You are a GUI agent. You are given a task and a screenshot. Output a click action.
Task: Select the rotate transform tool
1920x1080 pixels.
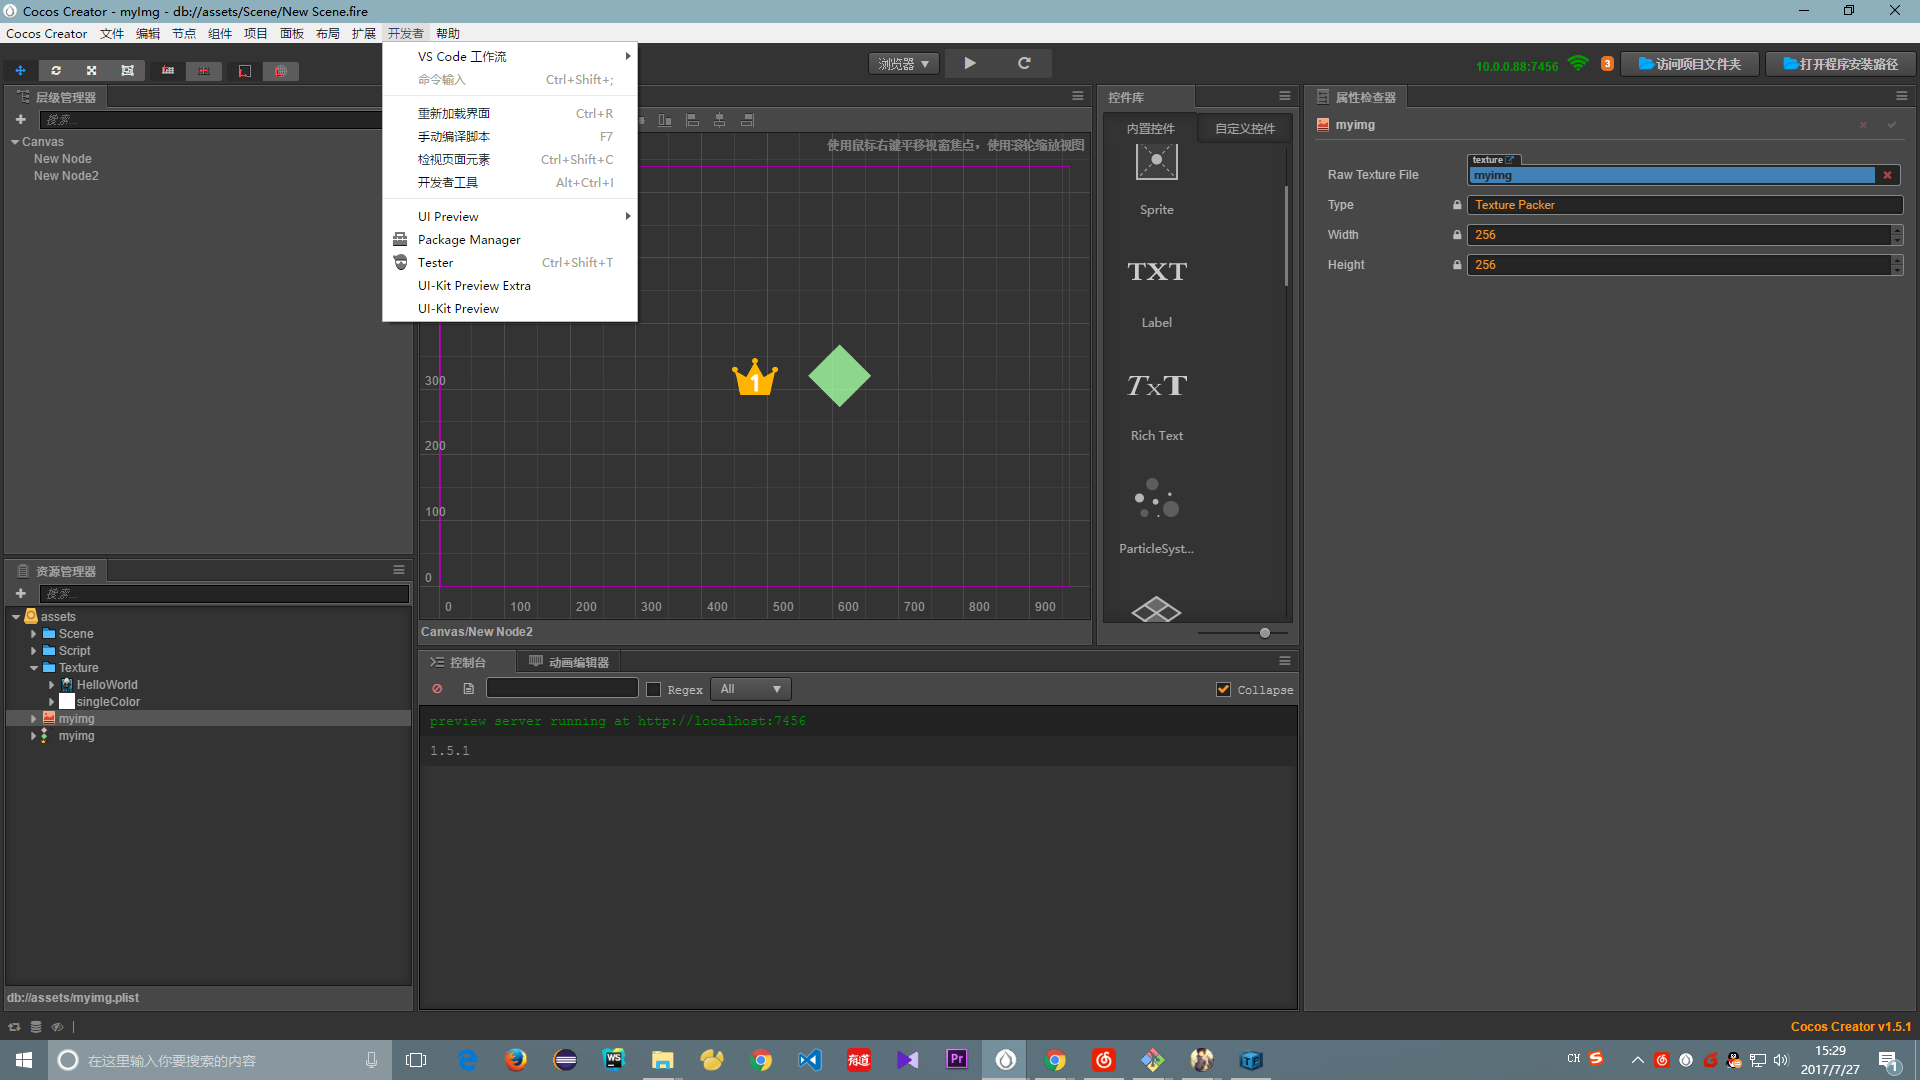56,71
